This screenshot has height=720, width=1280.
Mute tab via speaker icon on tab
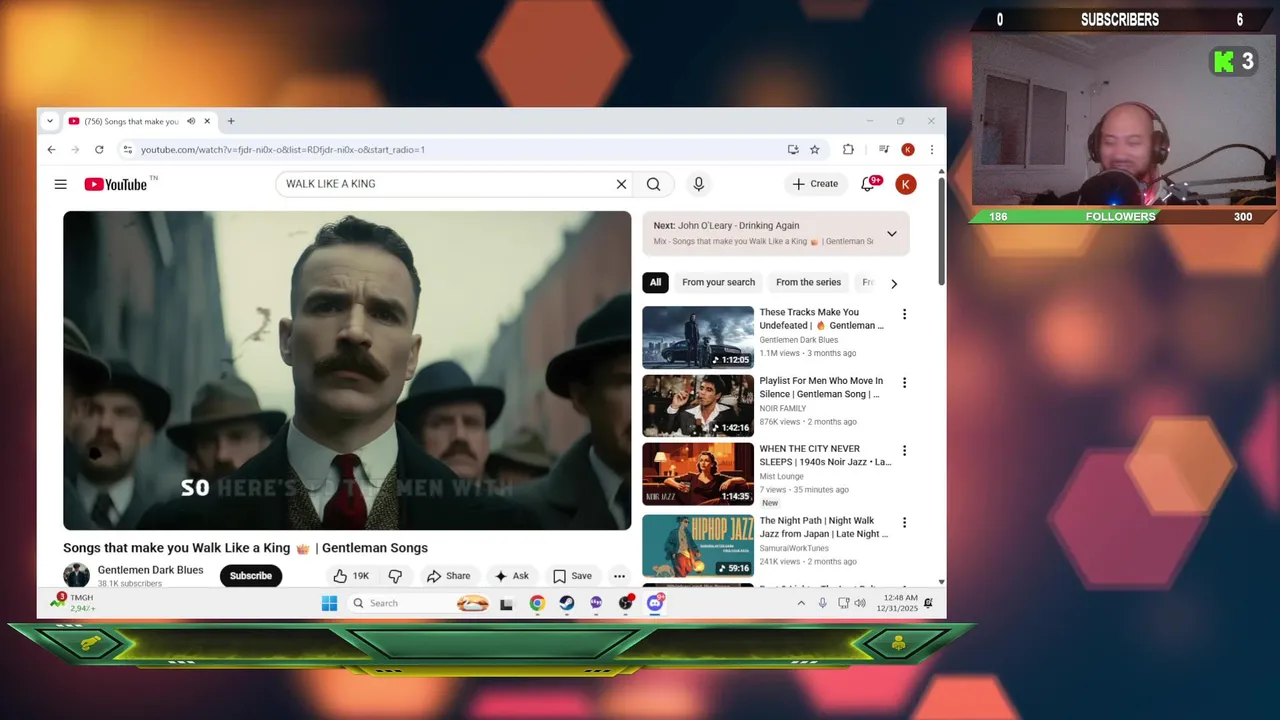pos(190,121)
